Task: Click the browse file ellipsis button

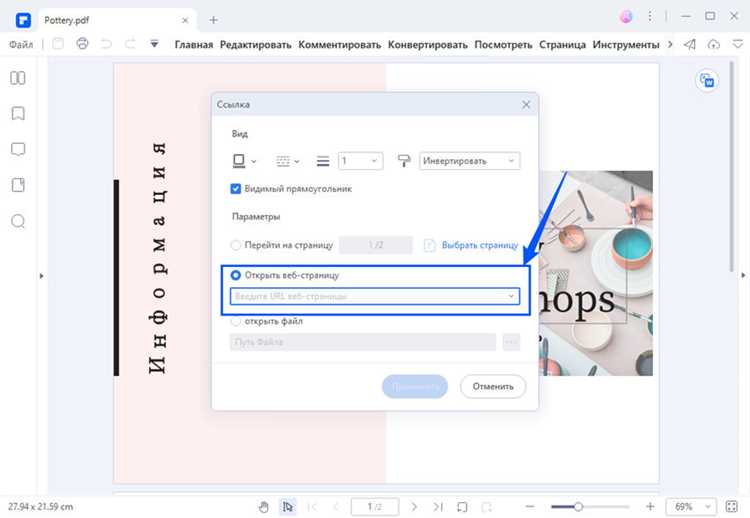Action: (511, 342)
